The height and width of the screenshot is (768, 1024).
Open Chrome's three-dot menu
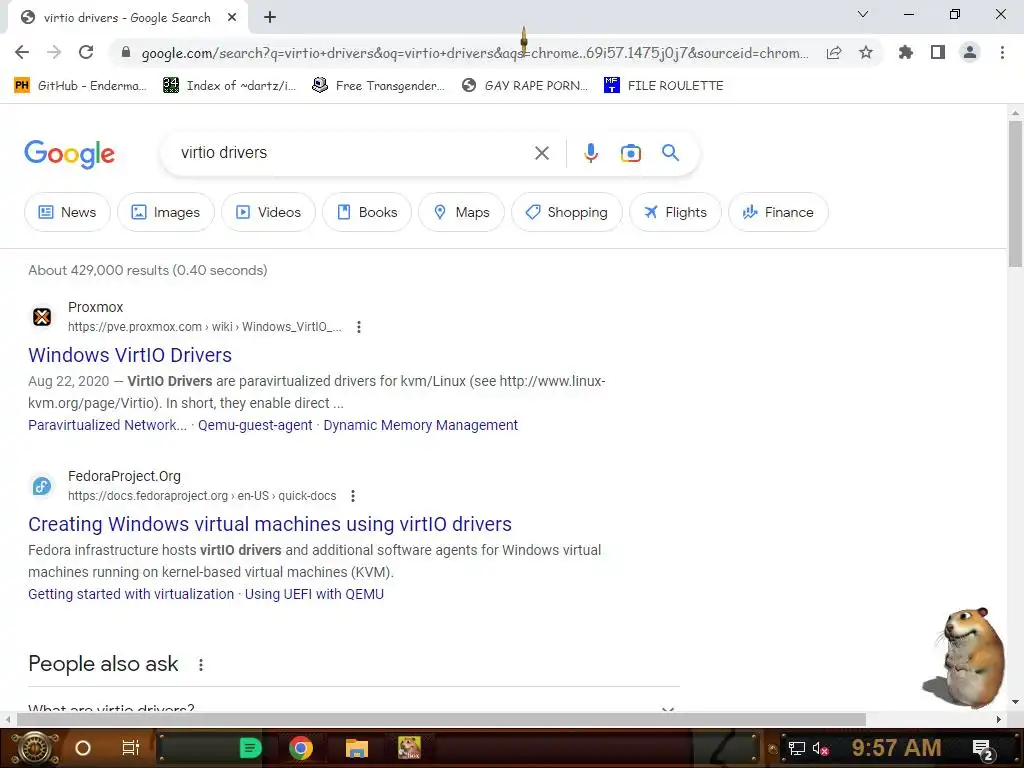1002,52
